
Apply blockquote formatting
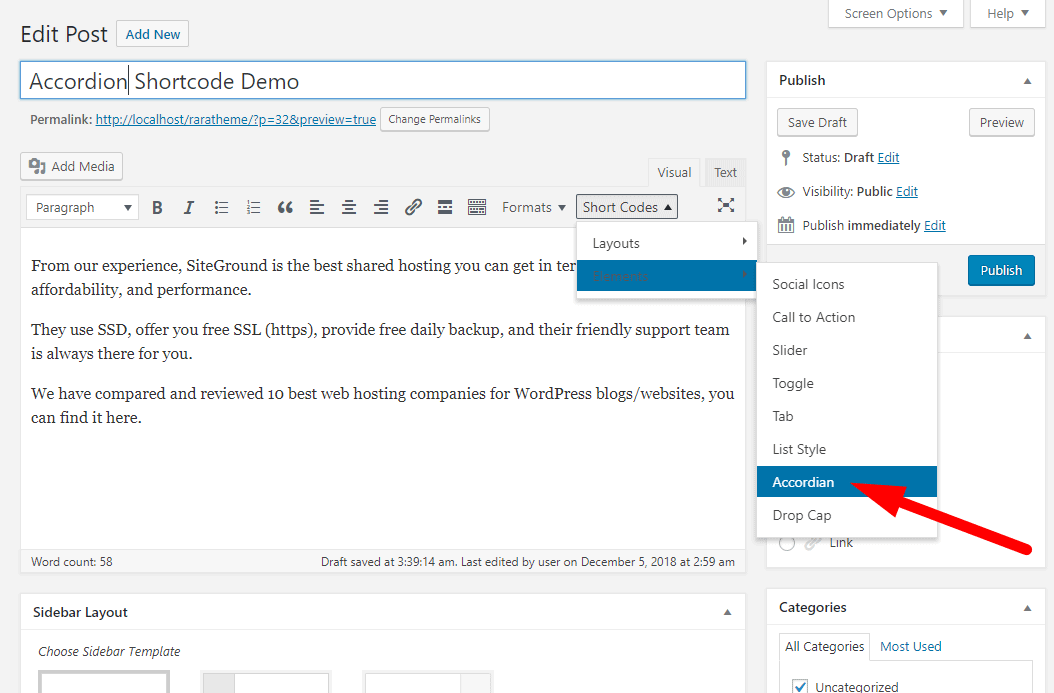point(285,208)
